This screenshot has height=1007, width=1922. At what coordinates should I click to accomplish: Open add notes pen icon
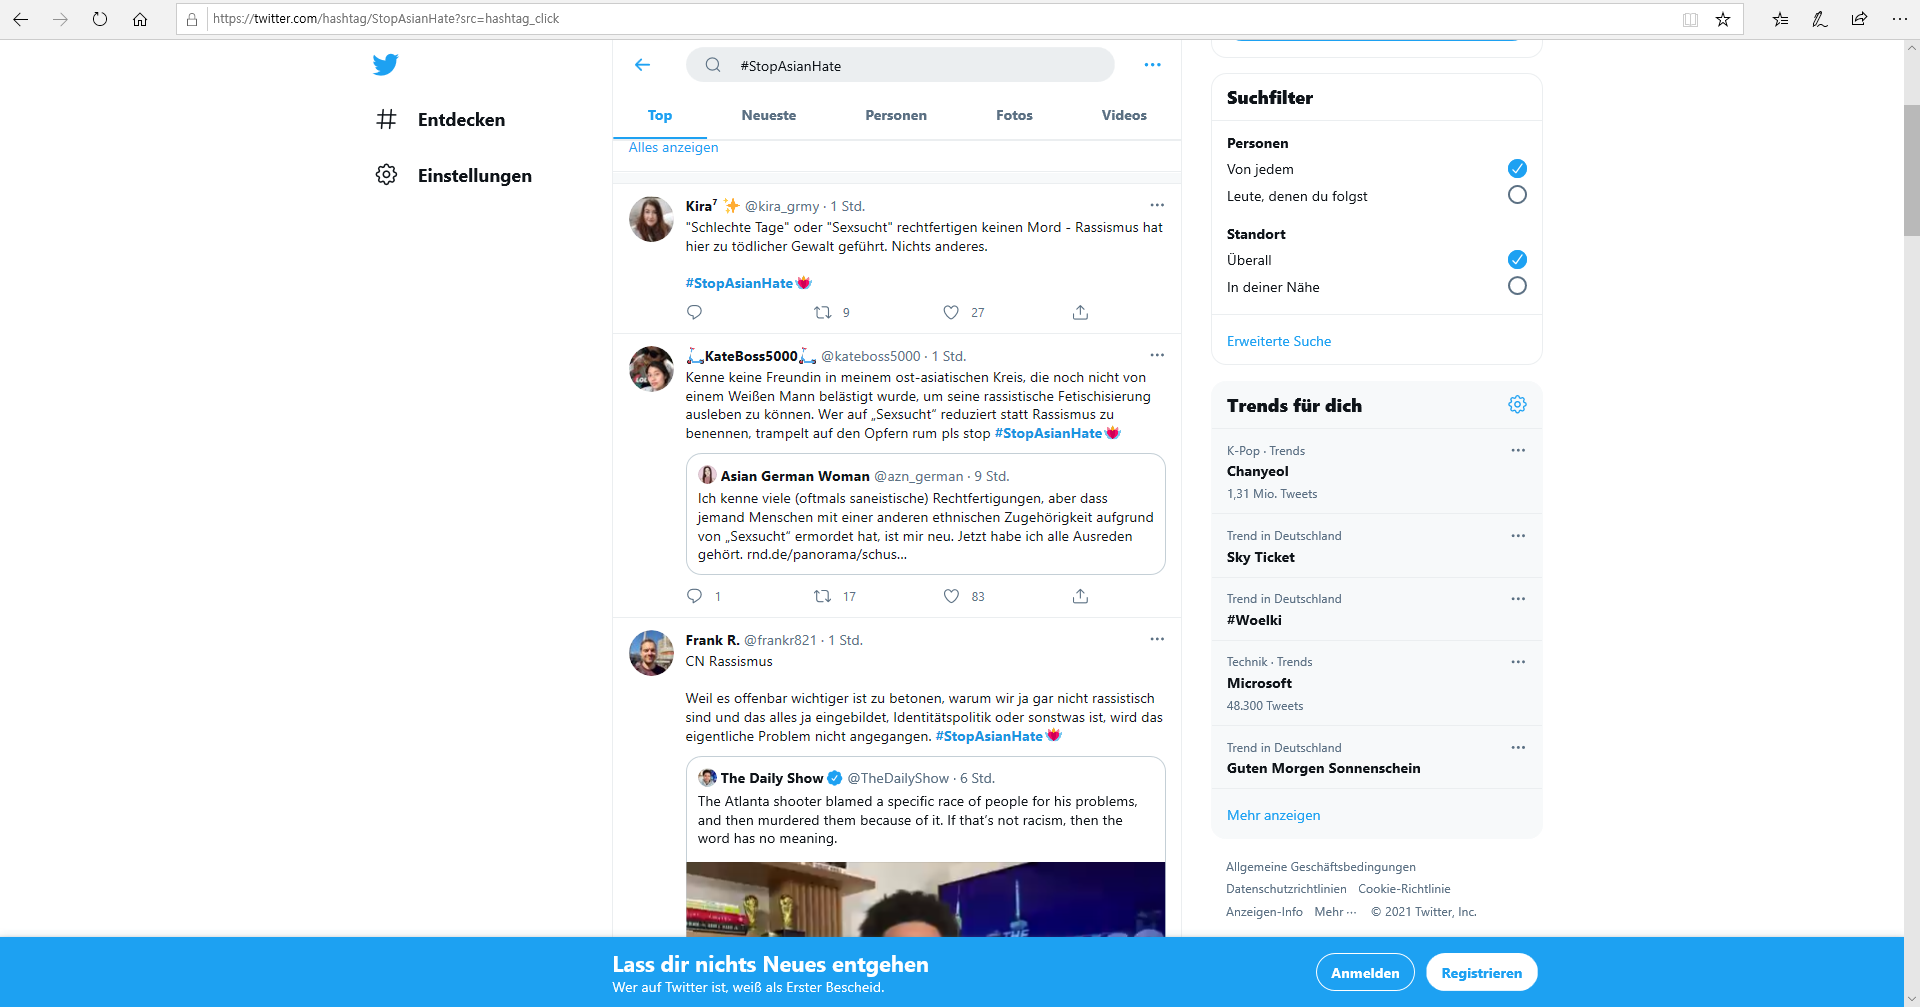tap(1820, 19)
